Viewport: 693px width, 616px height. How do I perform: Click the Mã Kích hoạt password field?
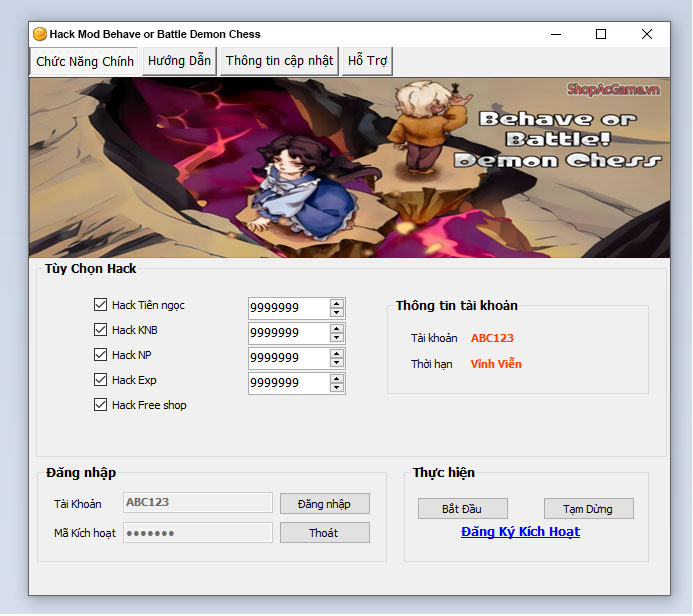198,533
